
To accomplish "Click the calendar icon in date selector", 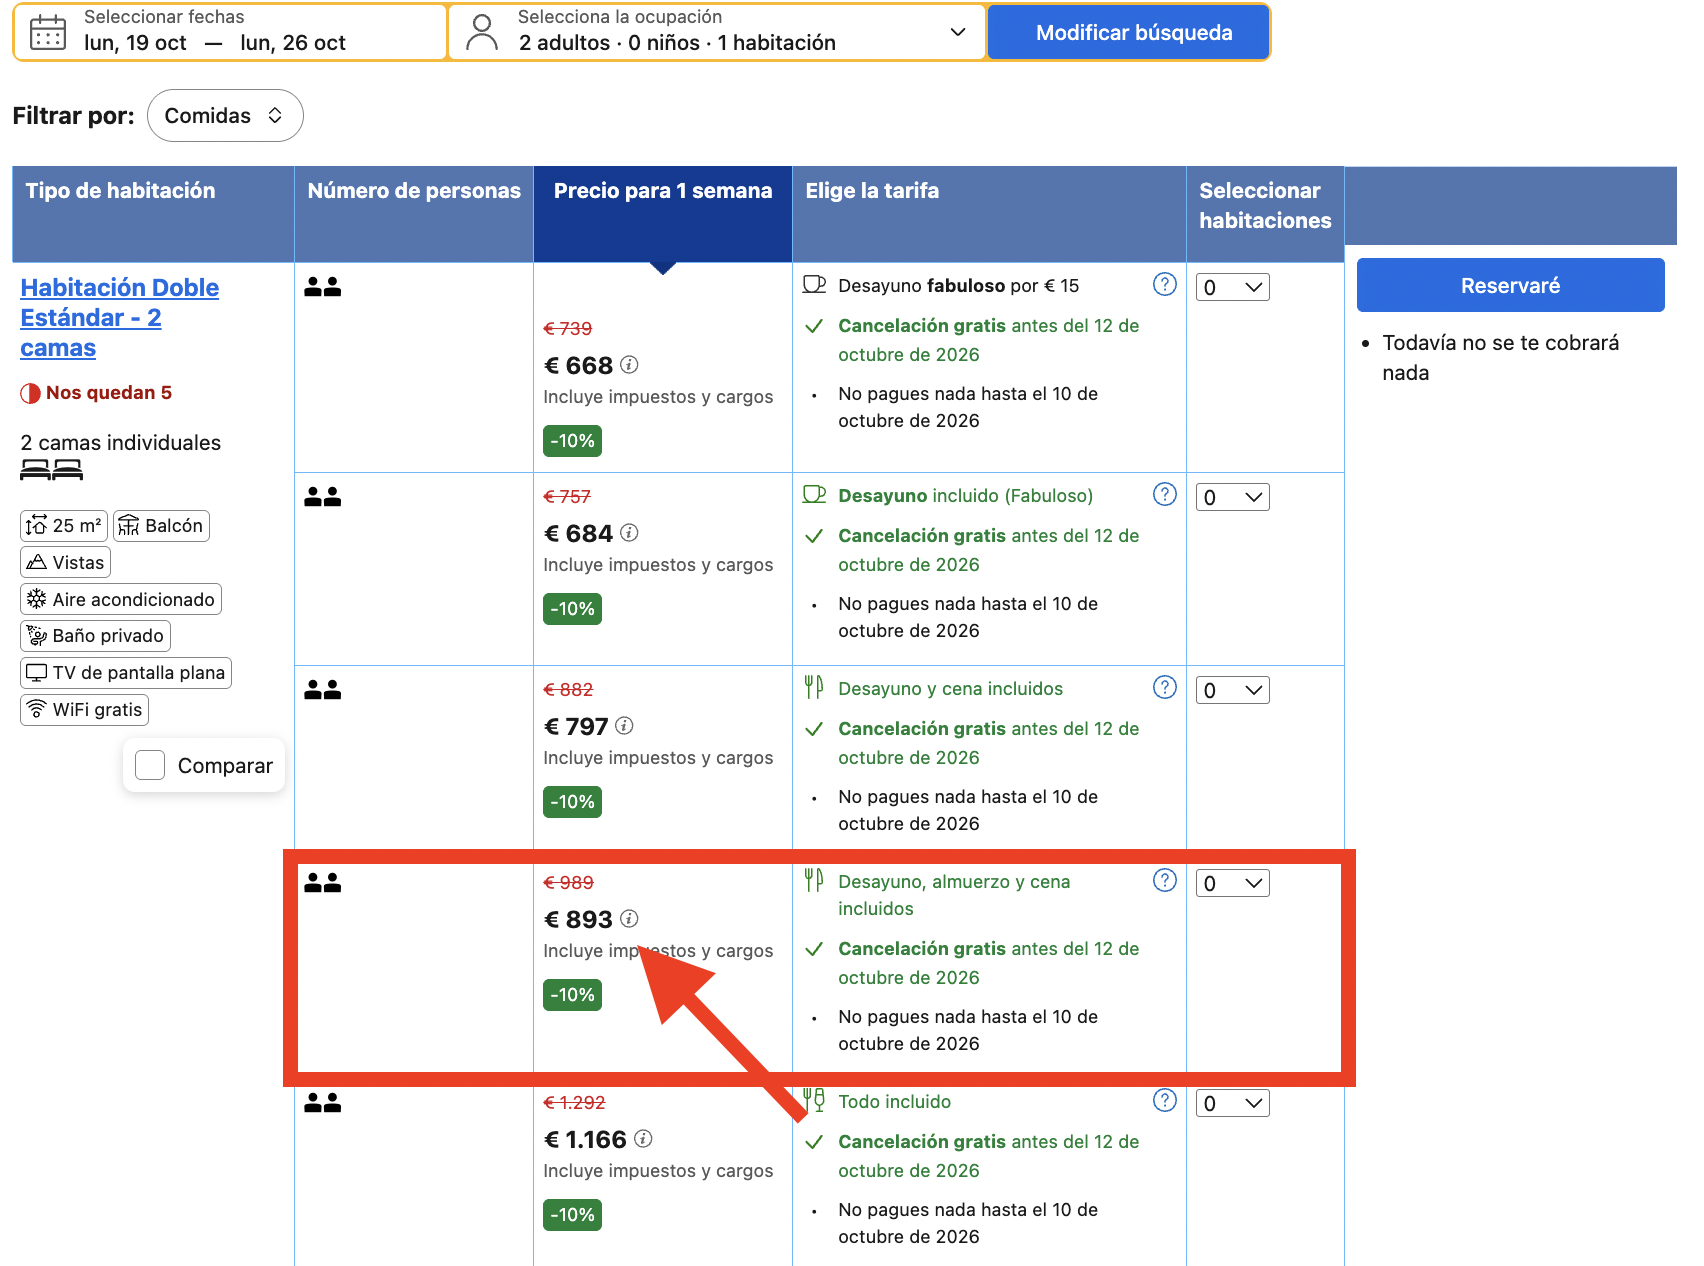I will coord(48,32).
